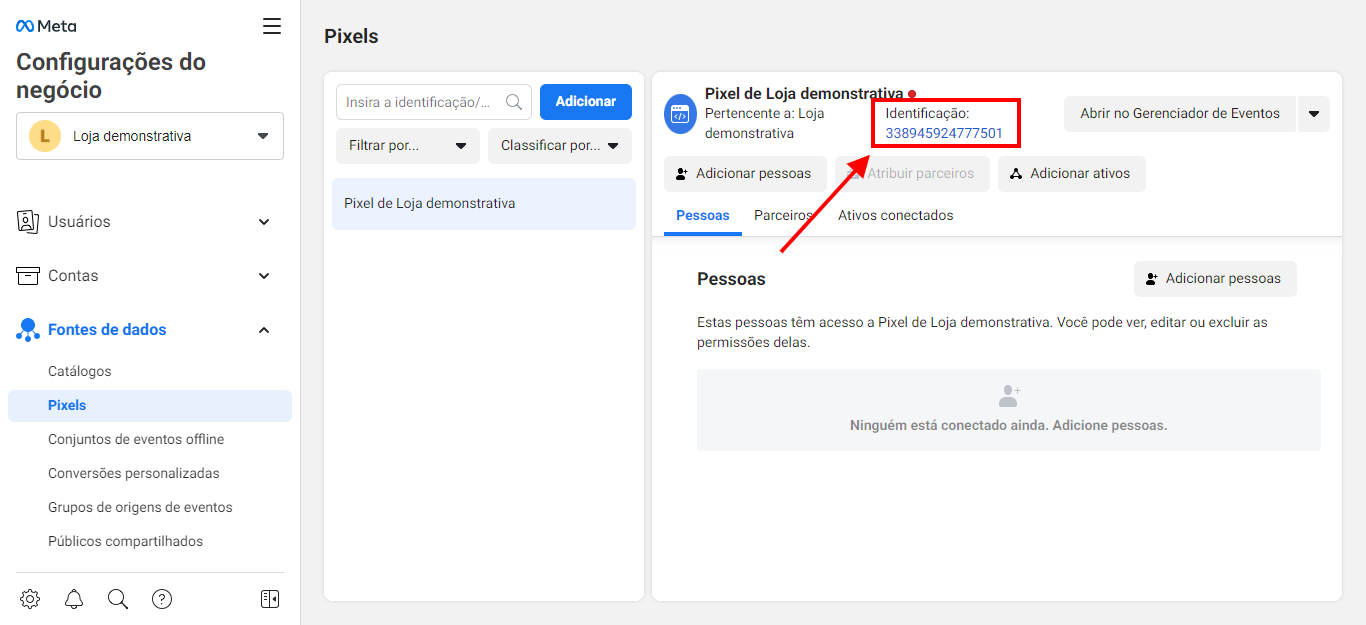Click Abrir no Gerenciador de Eventos
Screen dimensions: 1366x625
(1180, 114)
